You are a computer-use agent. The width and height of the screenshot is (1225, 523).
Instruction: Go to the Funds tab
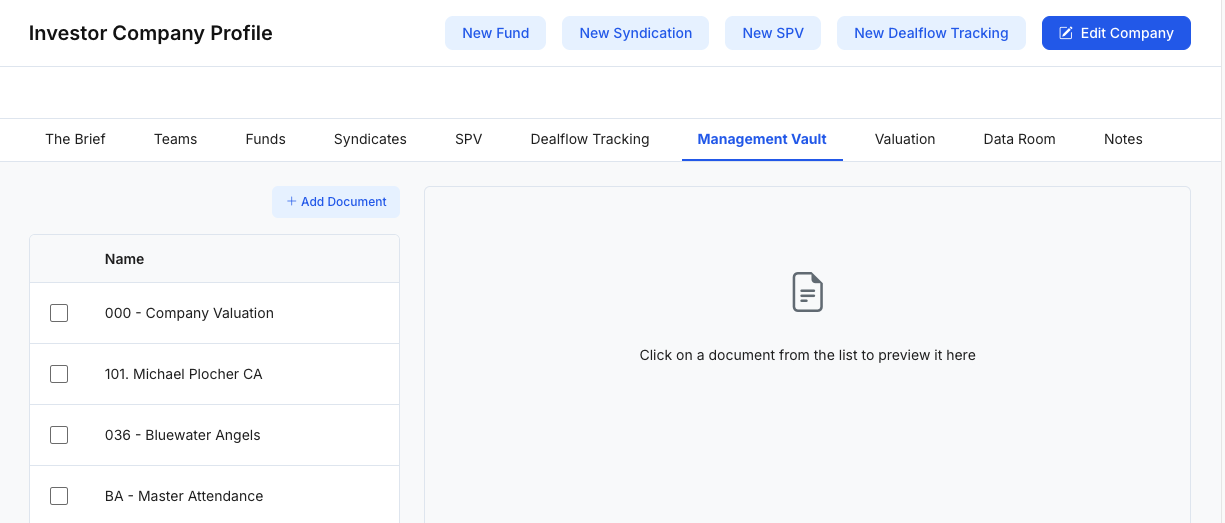pos(265,139)
